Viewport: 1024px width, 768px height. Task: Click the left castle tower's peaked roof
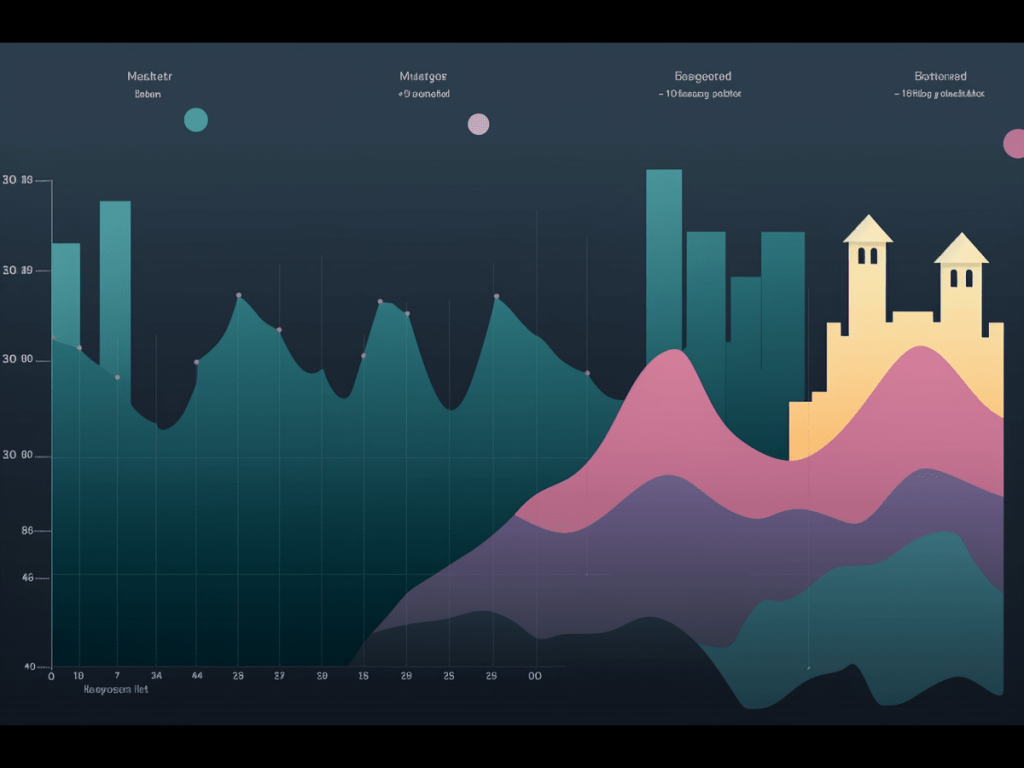[x=868, y=229]
